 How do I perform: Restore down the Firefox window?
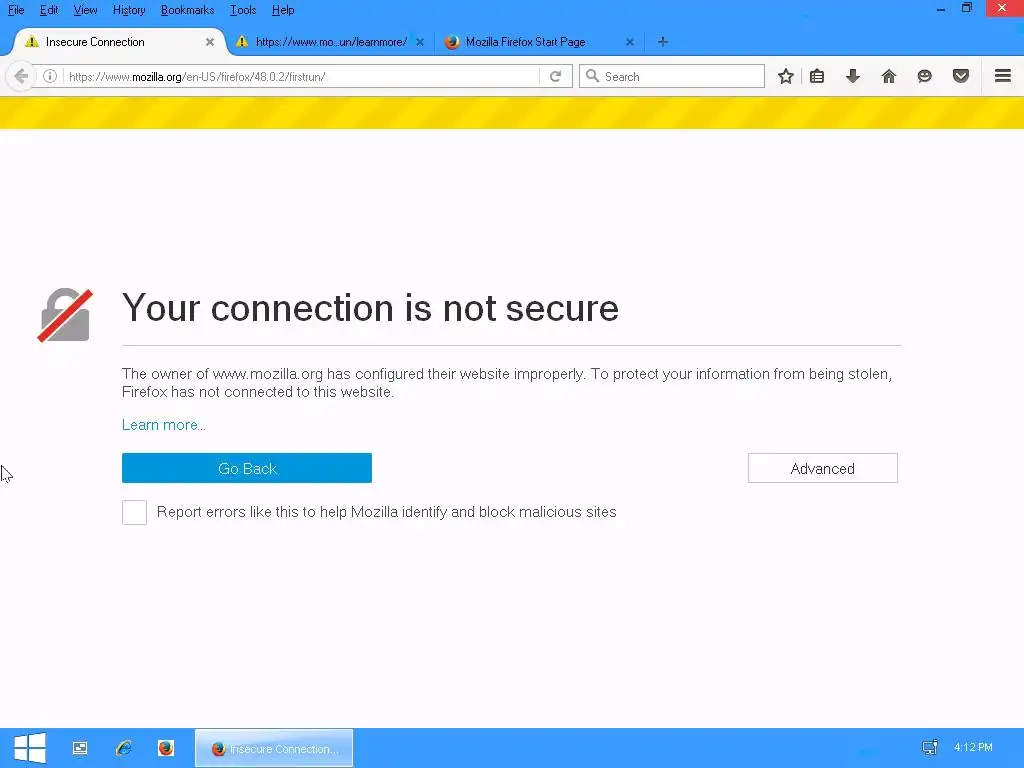(967, 8)
